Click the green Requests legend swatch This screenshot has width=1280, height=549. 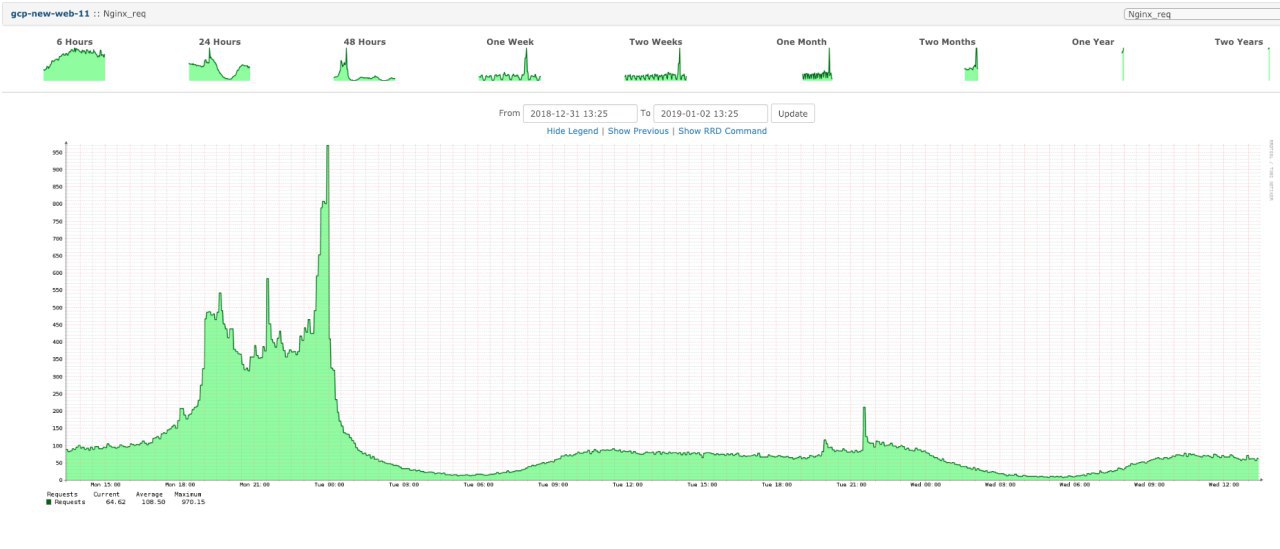[49, 502]
